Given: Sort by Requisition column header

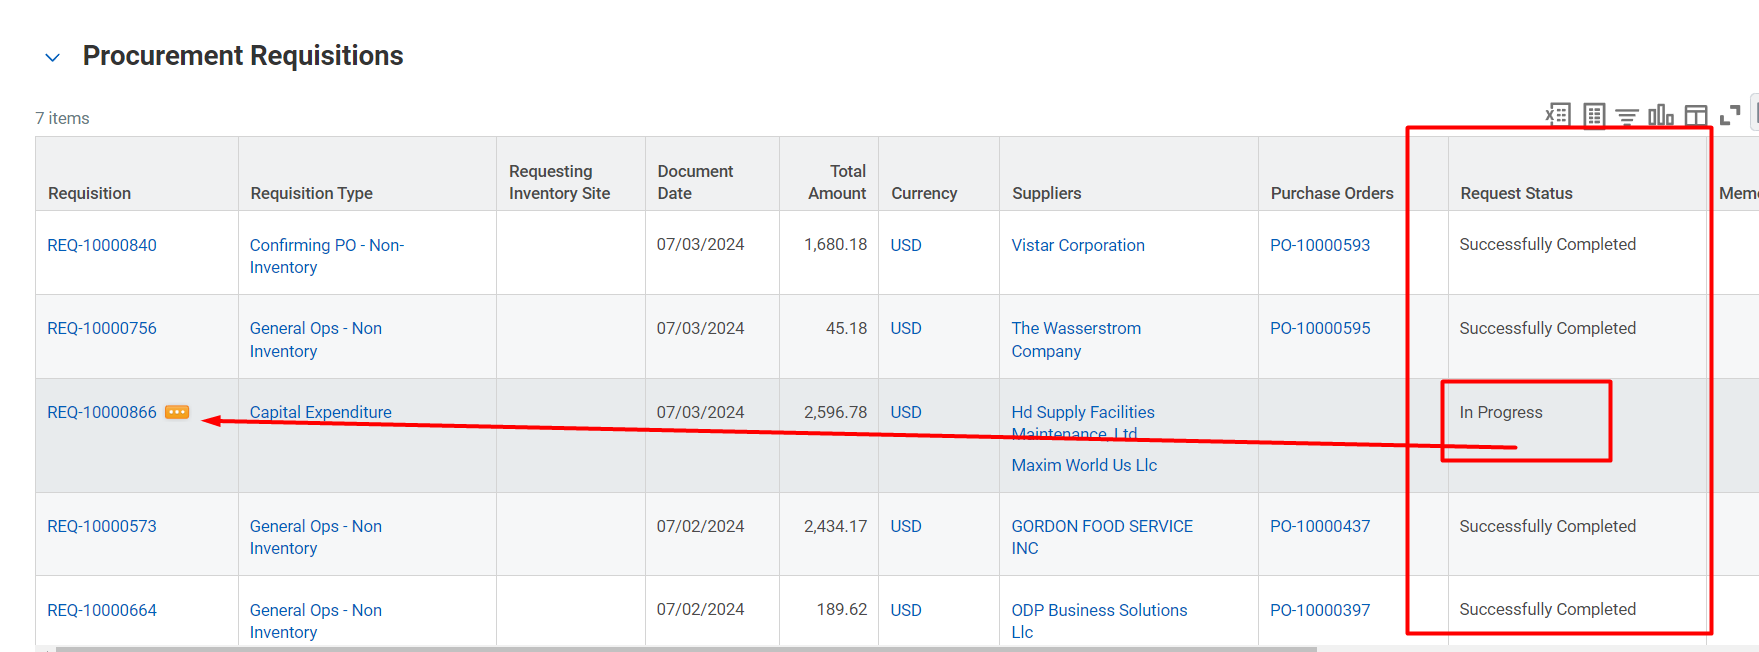Looking at the screenshot, I should [90, 193].
